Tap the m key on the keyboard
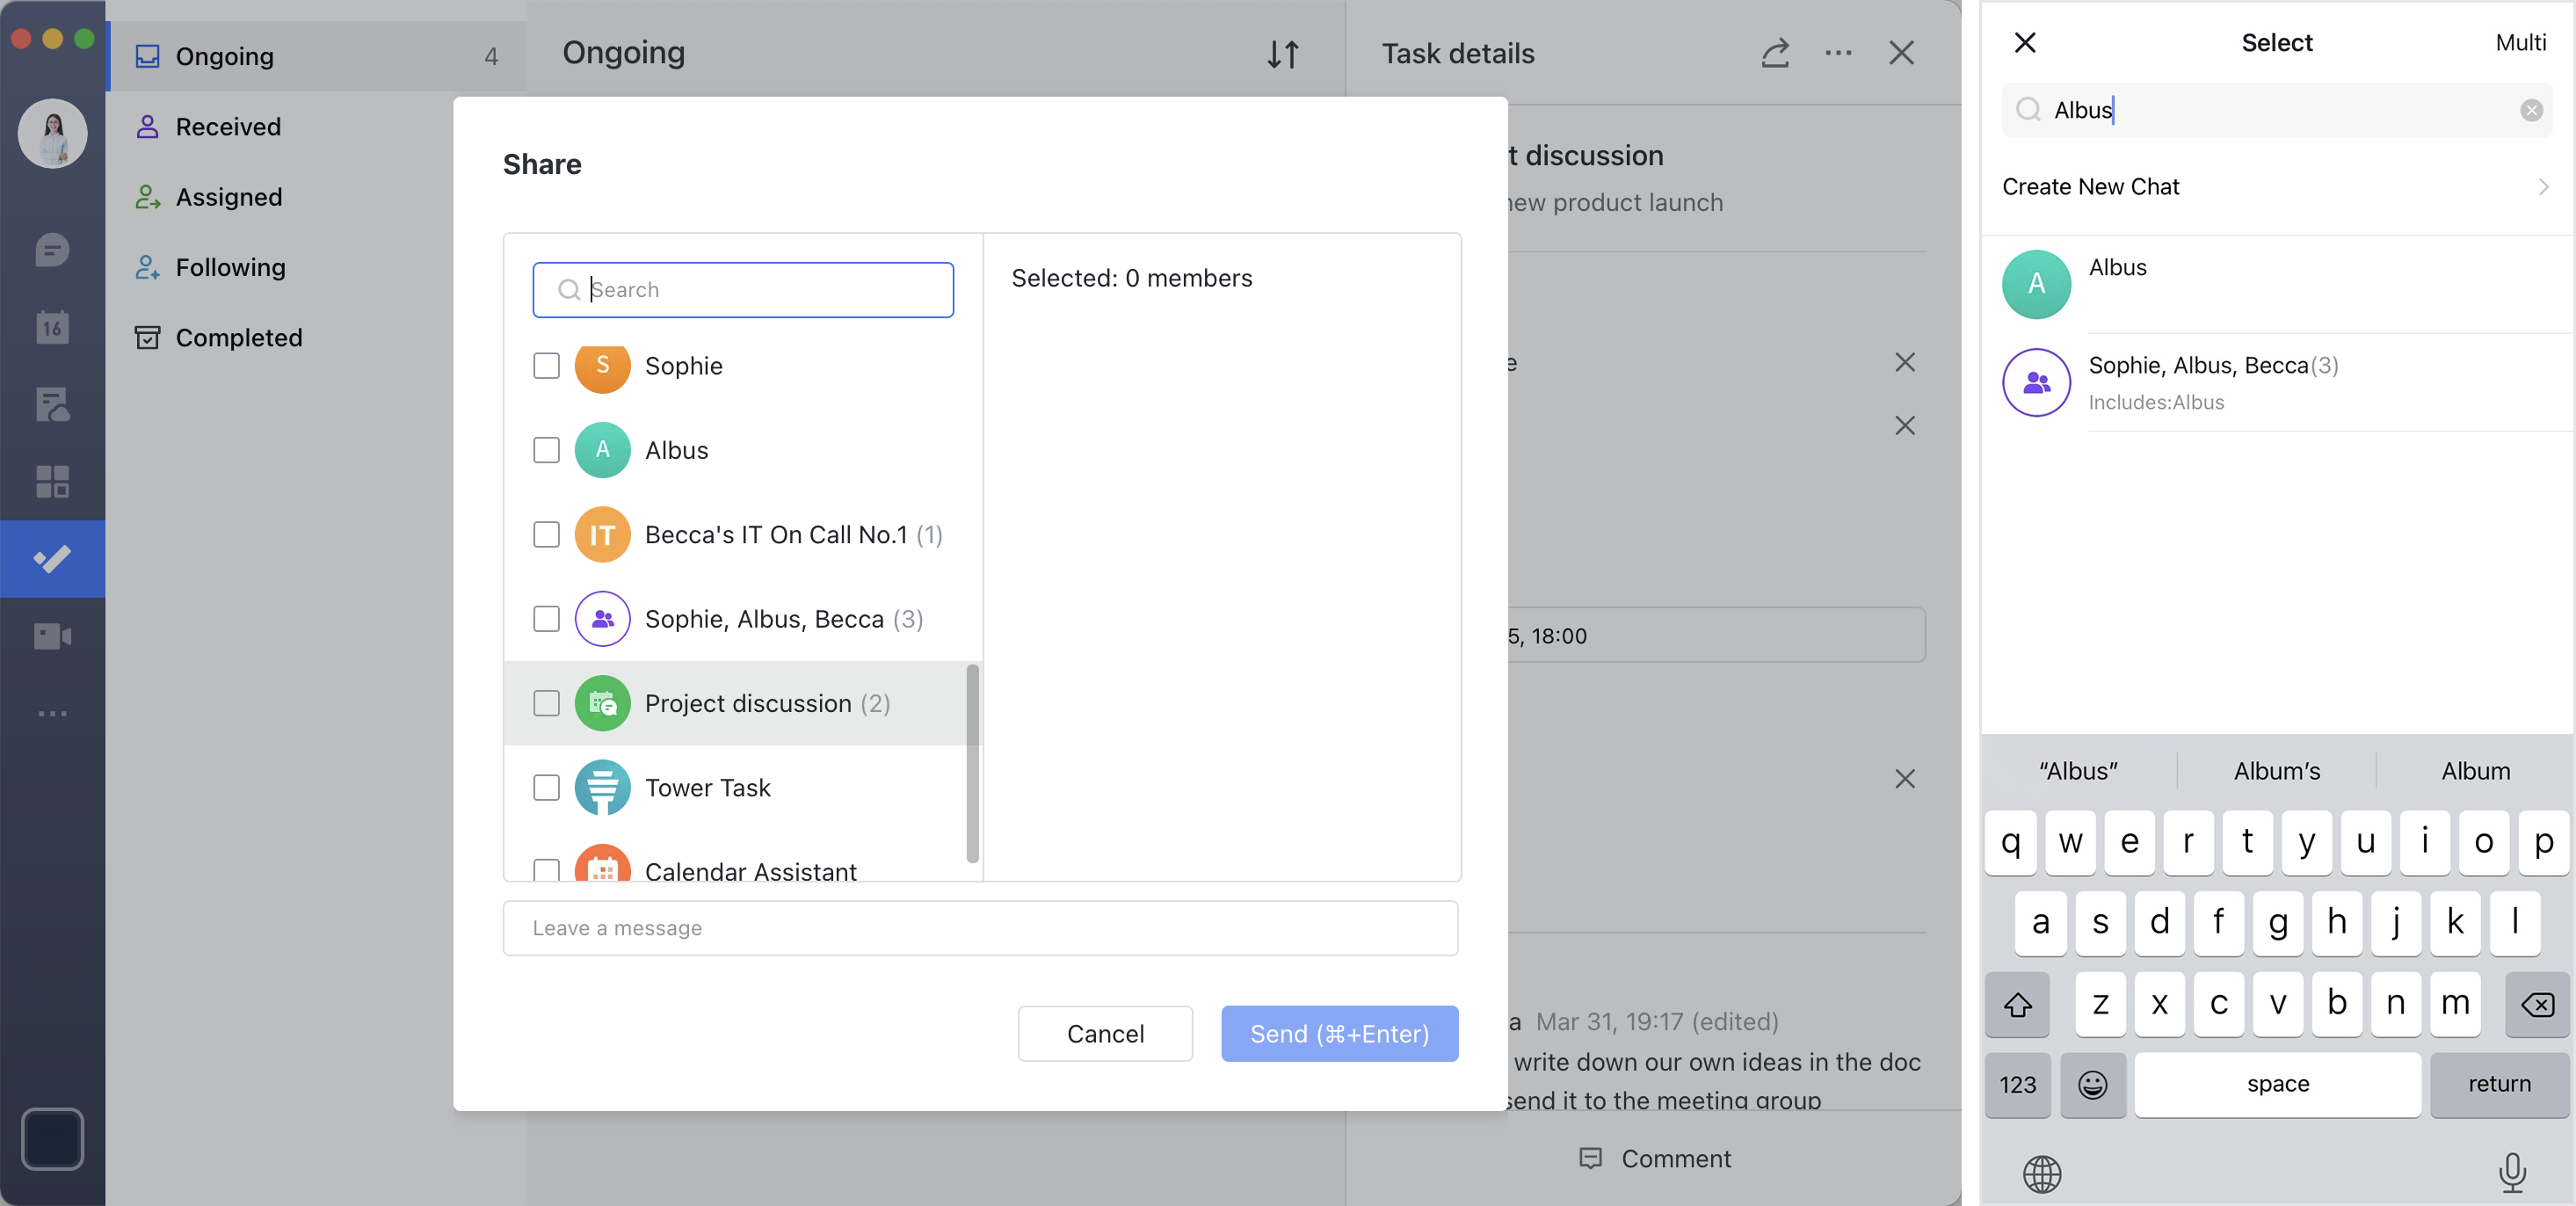 [x=2455, y=1004]
